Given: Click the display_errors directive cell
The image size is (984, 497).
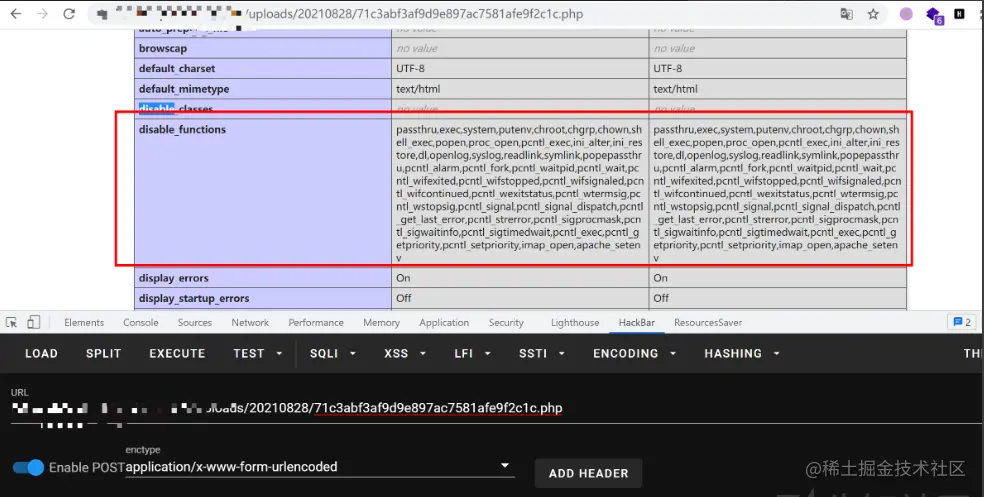Looking at the screenshot, I should coord(263,278).
